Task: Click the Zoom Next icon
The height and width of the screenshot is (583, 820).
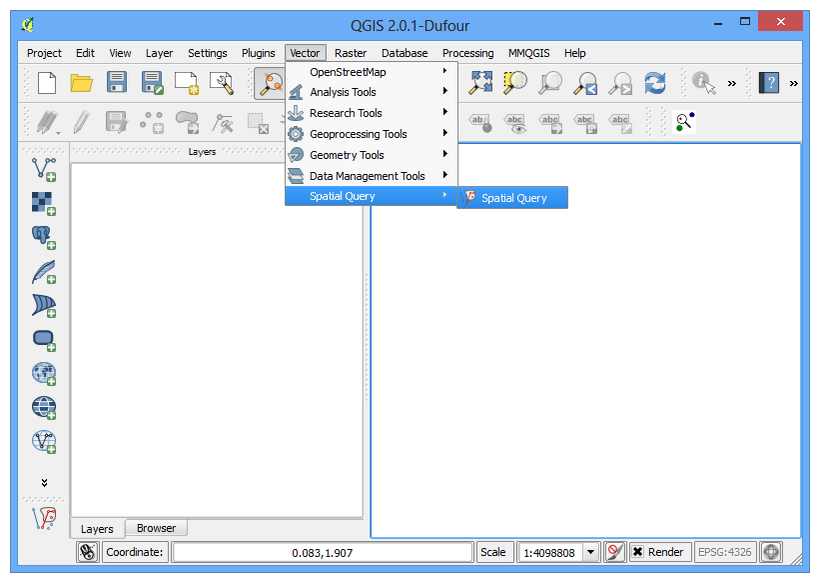Action: pyautogui.click(x=620, y=83)
